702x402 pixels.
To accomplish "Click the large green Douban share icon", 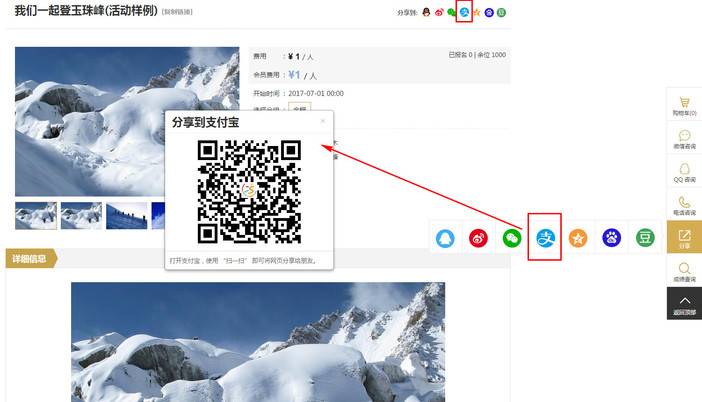I will [645, 238].
